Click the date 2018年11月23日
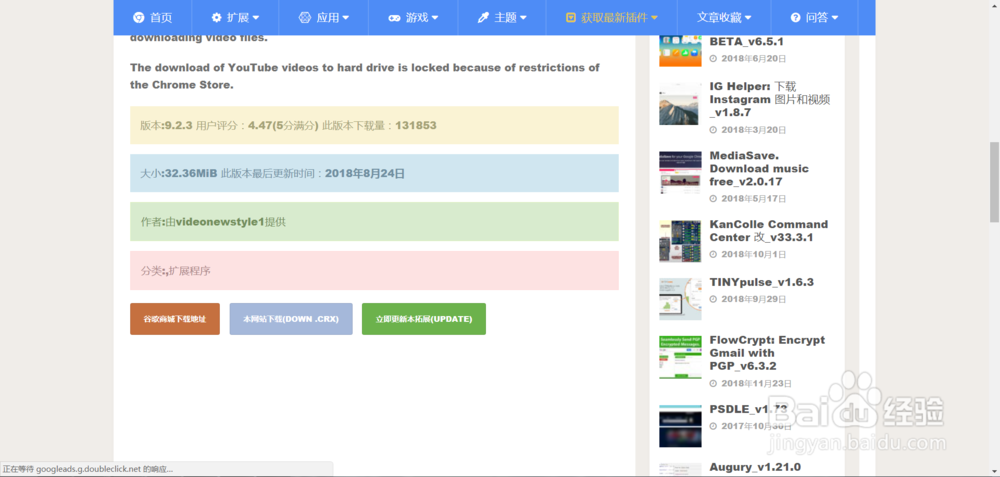1000x477 pixels. click(756, 383)
